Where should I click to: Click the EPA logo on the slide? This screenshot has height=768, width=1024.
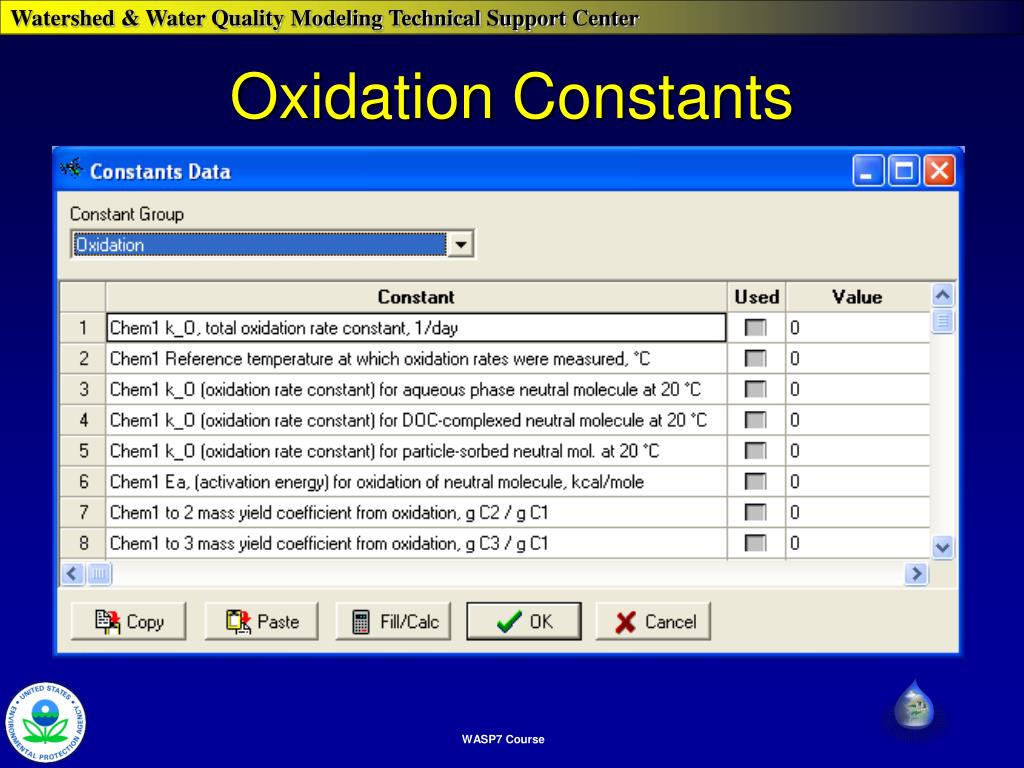click(45, 723)
